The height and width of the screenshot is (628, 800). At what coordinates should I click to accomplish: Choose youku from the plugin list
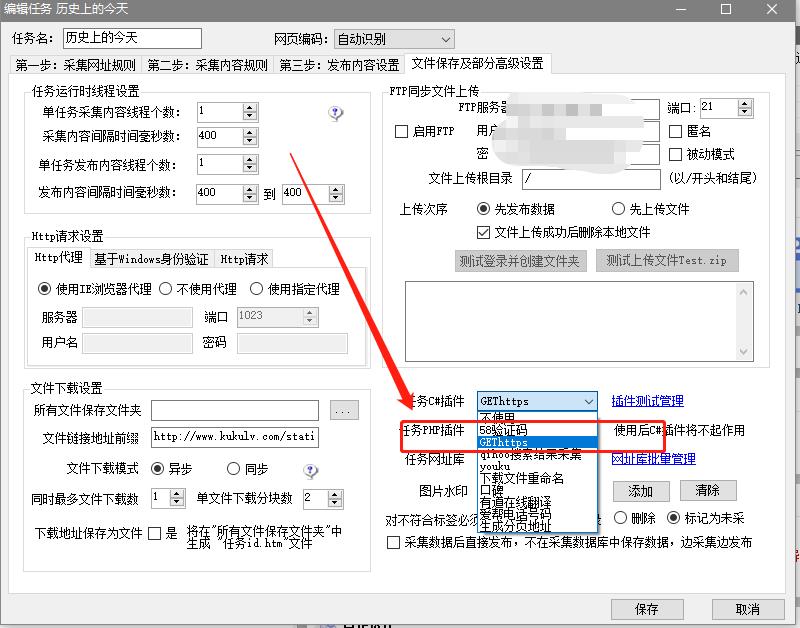coord(537,466)
